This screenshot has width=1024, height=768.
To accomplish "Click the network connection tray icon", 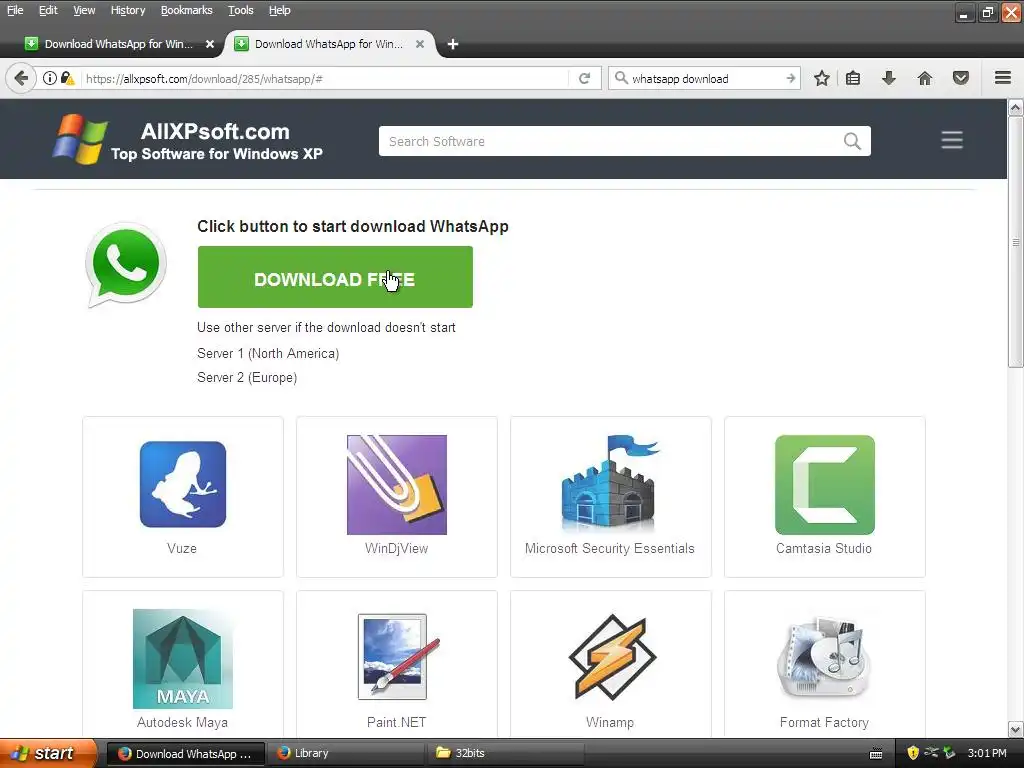I will pyautogui.click(x=931, y=753).
